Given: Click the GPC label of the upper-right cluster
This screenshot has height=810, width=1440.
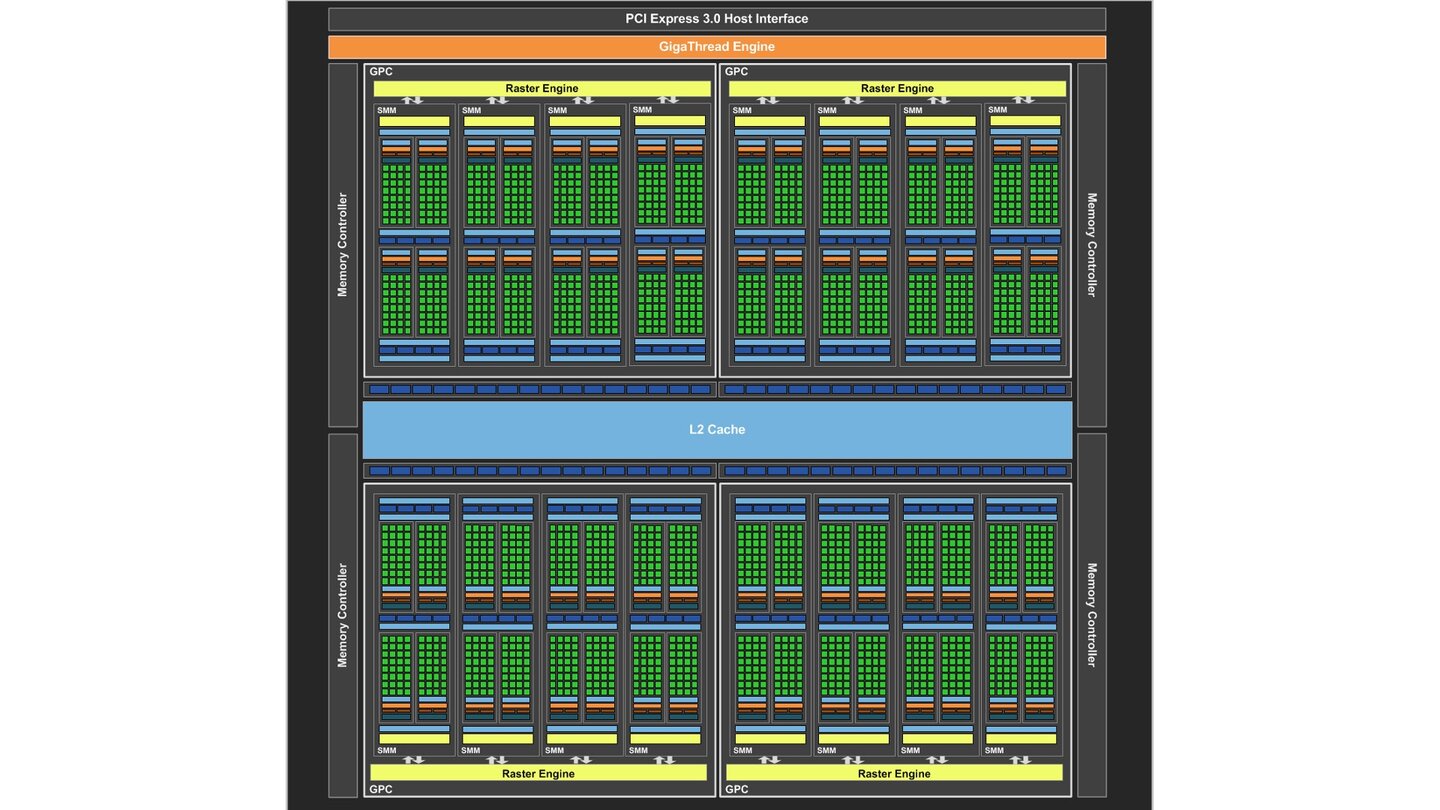Looking at the screenshot, I should coord(736,72).
